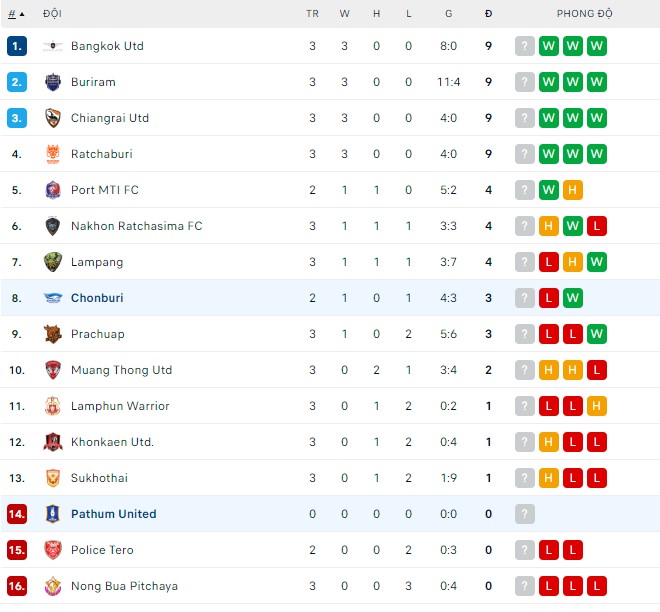Click the gray question badge for Pathum United

[x=525, y=514]
